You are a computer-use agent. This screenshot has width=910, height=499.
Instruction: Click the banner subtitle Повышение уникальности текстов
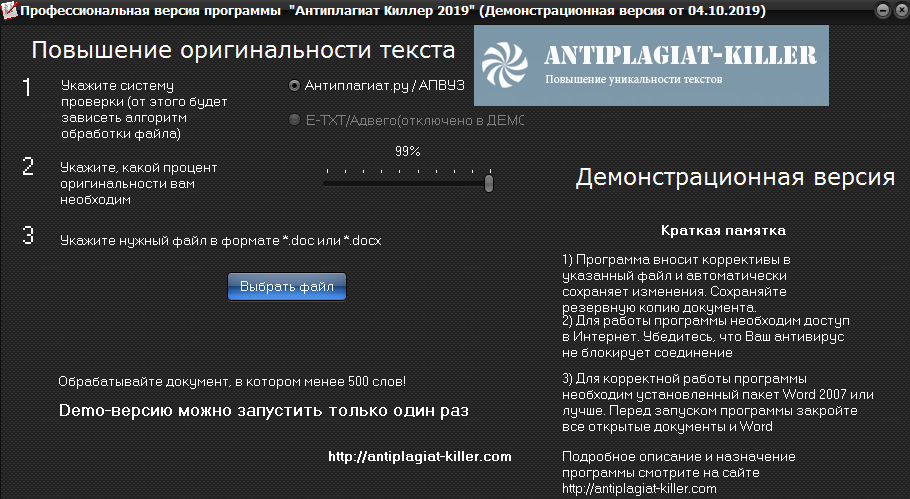coord(634,79)
